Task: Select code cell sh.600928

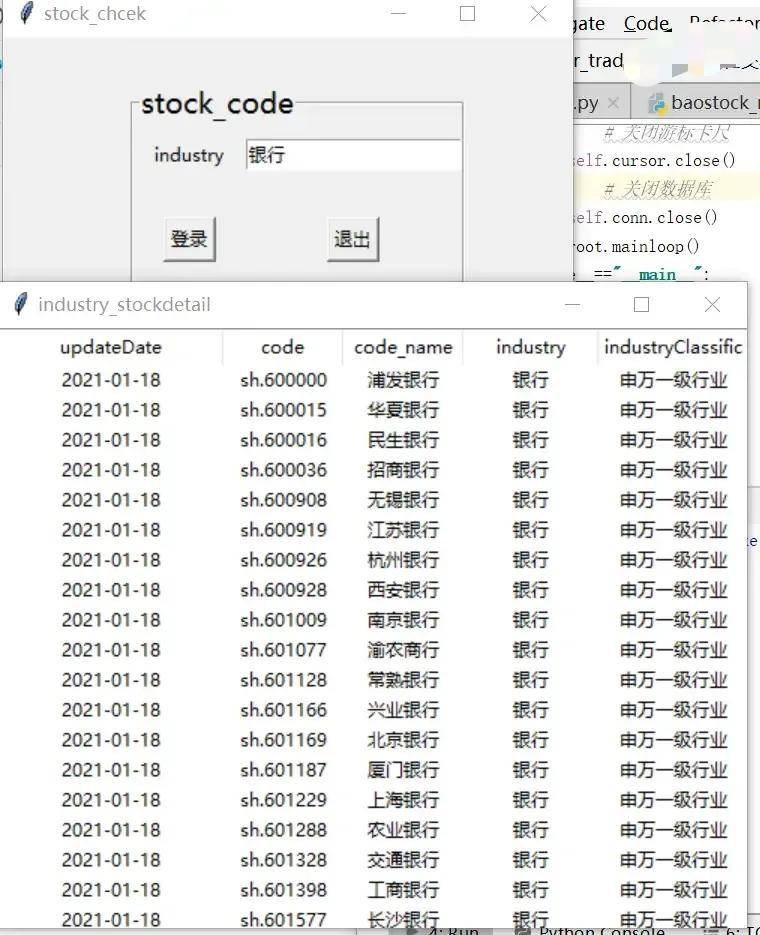Action: pos(283,590)
